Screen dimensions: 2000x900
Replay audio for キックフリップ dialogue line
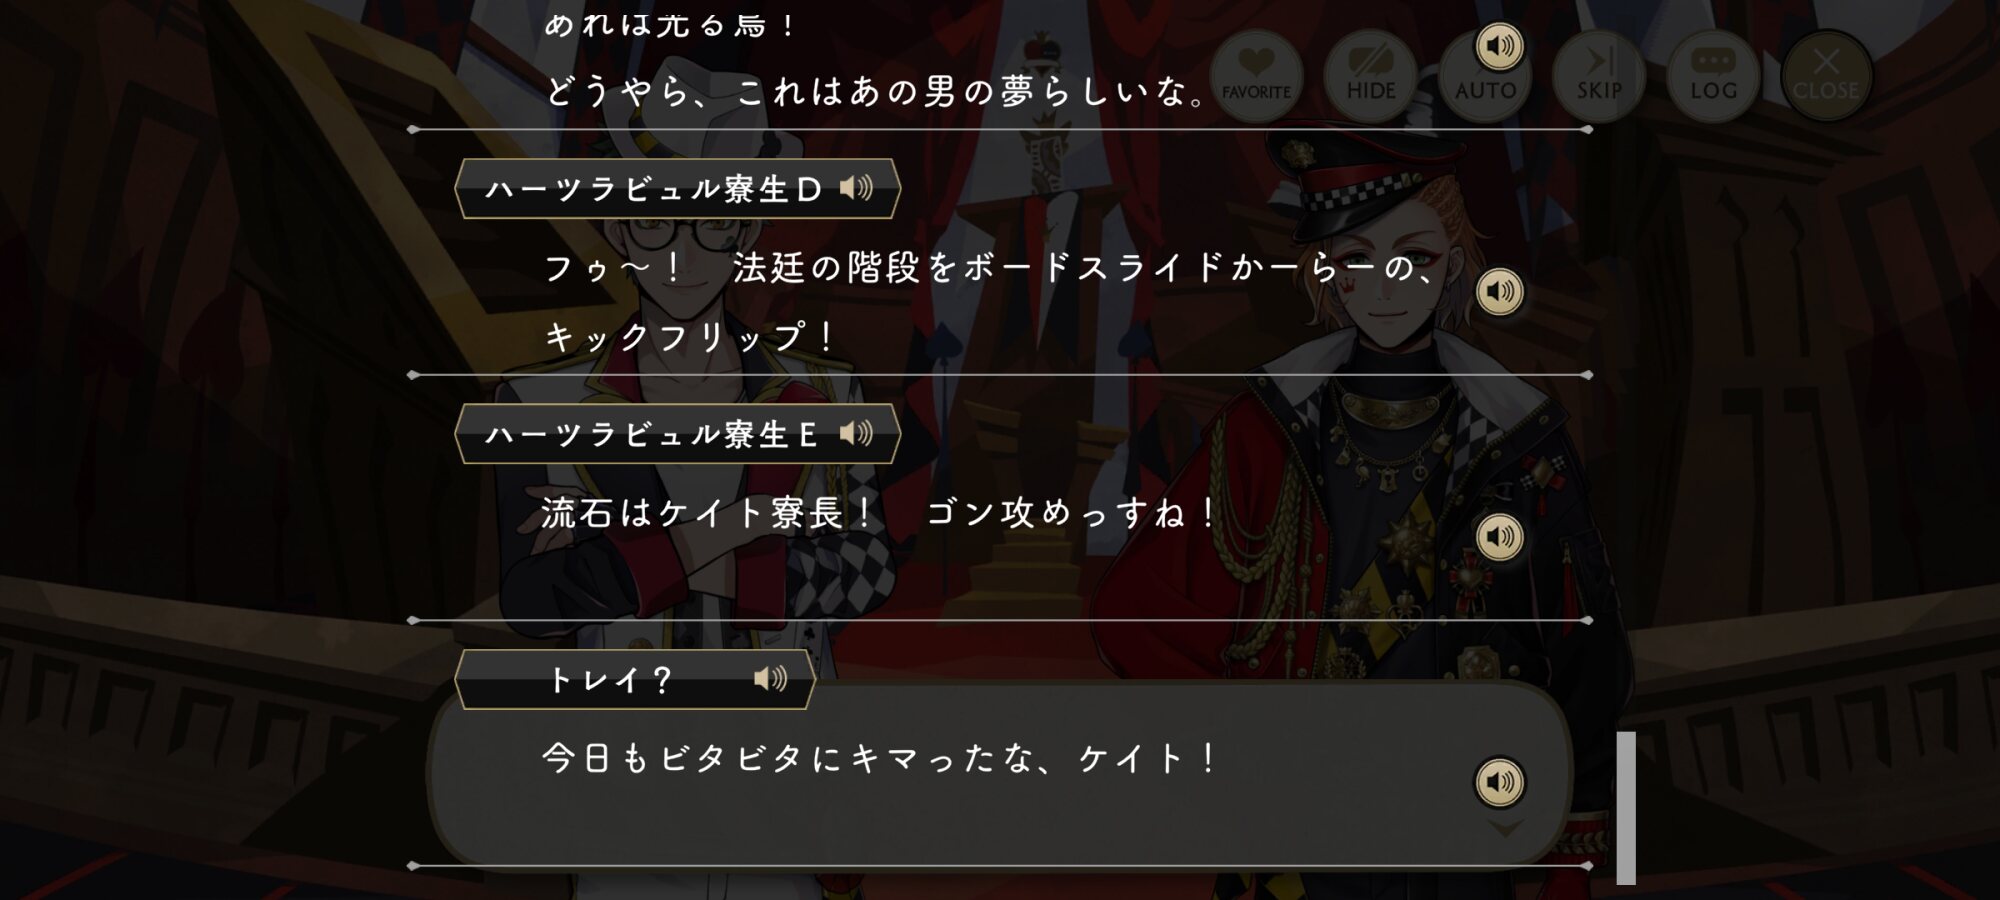click(x=1499, y=291)
